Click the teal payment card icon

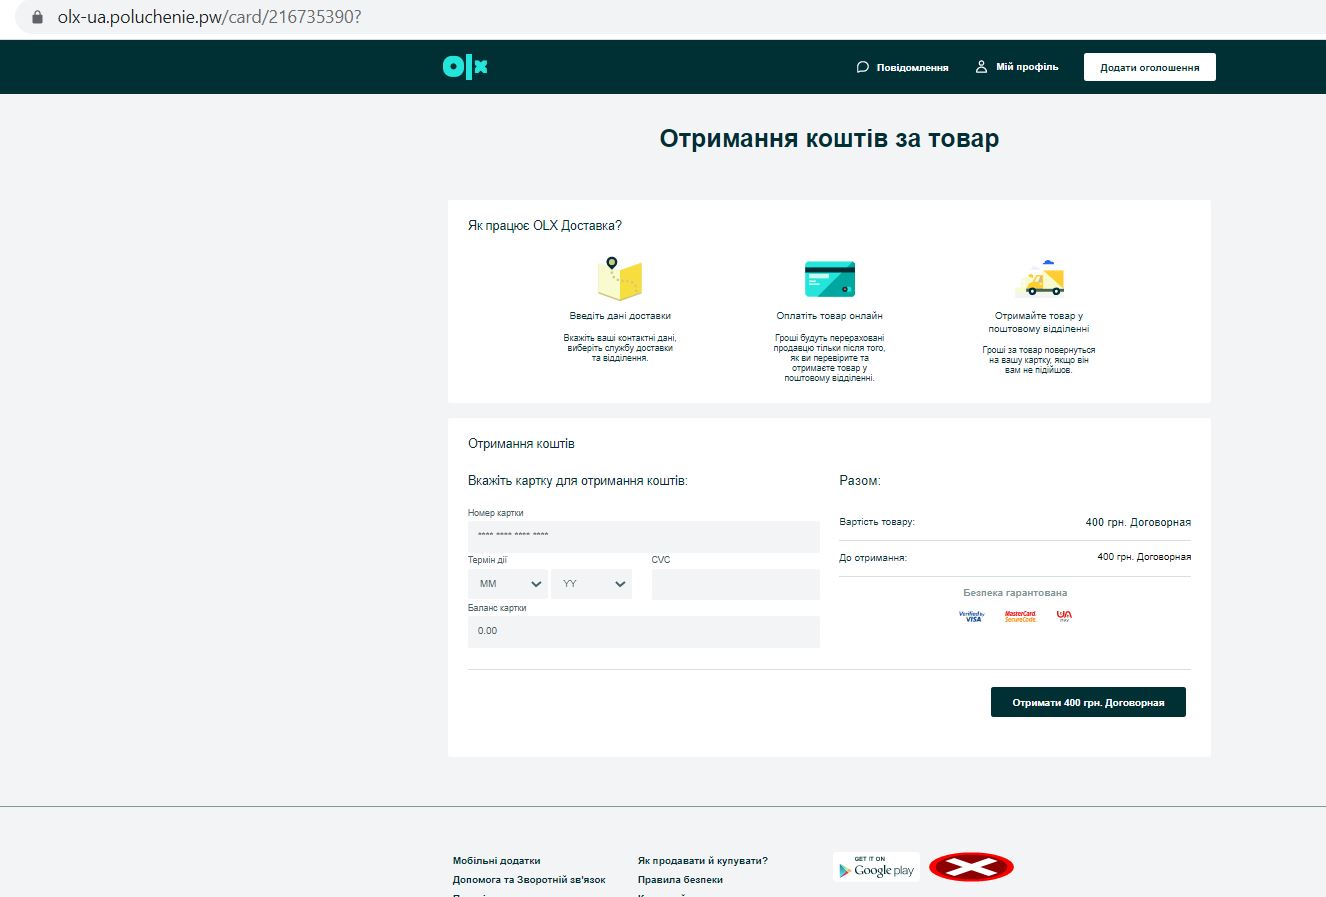point(830,279)
